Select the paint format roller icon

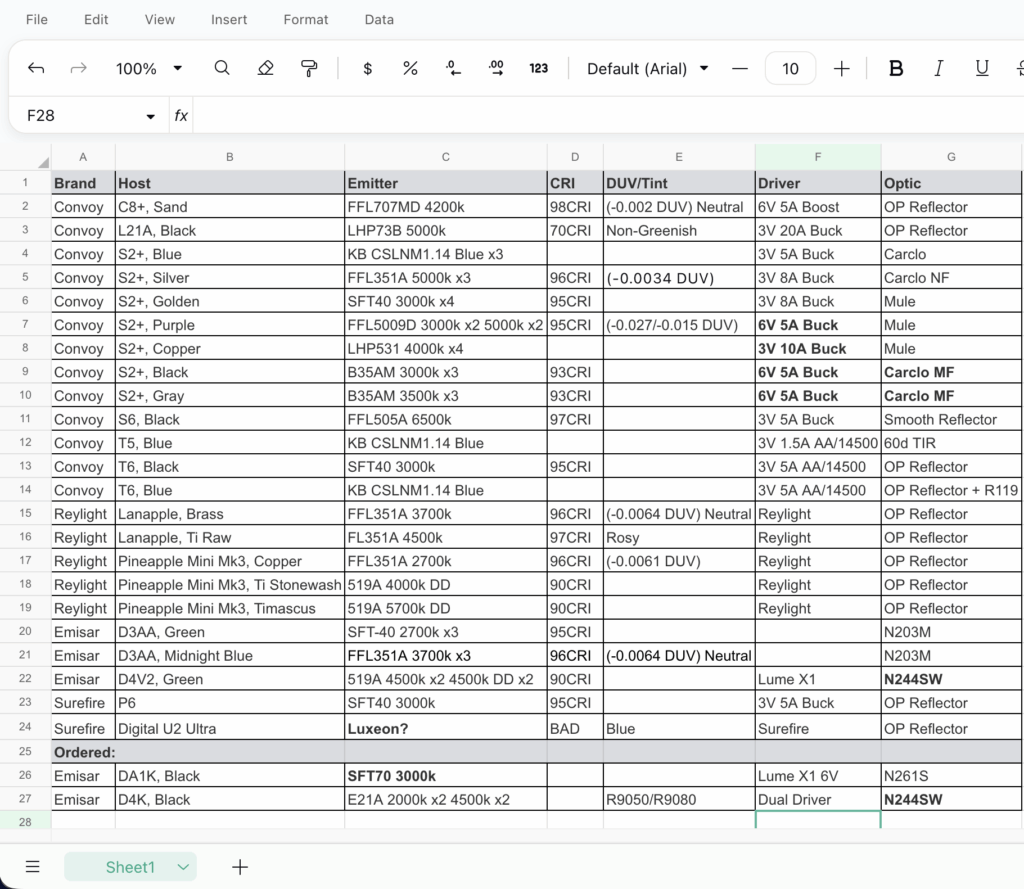tap(309, 68)
